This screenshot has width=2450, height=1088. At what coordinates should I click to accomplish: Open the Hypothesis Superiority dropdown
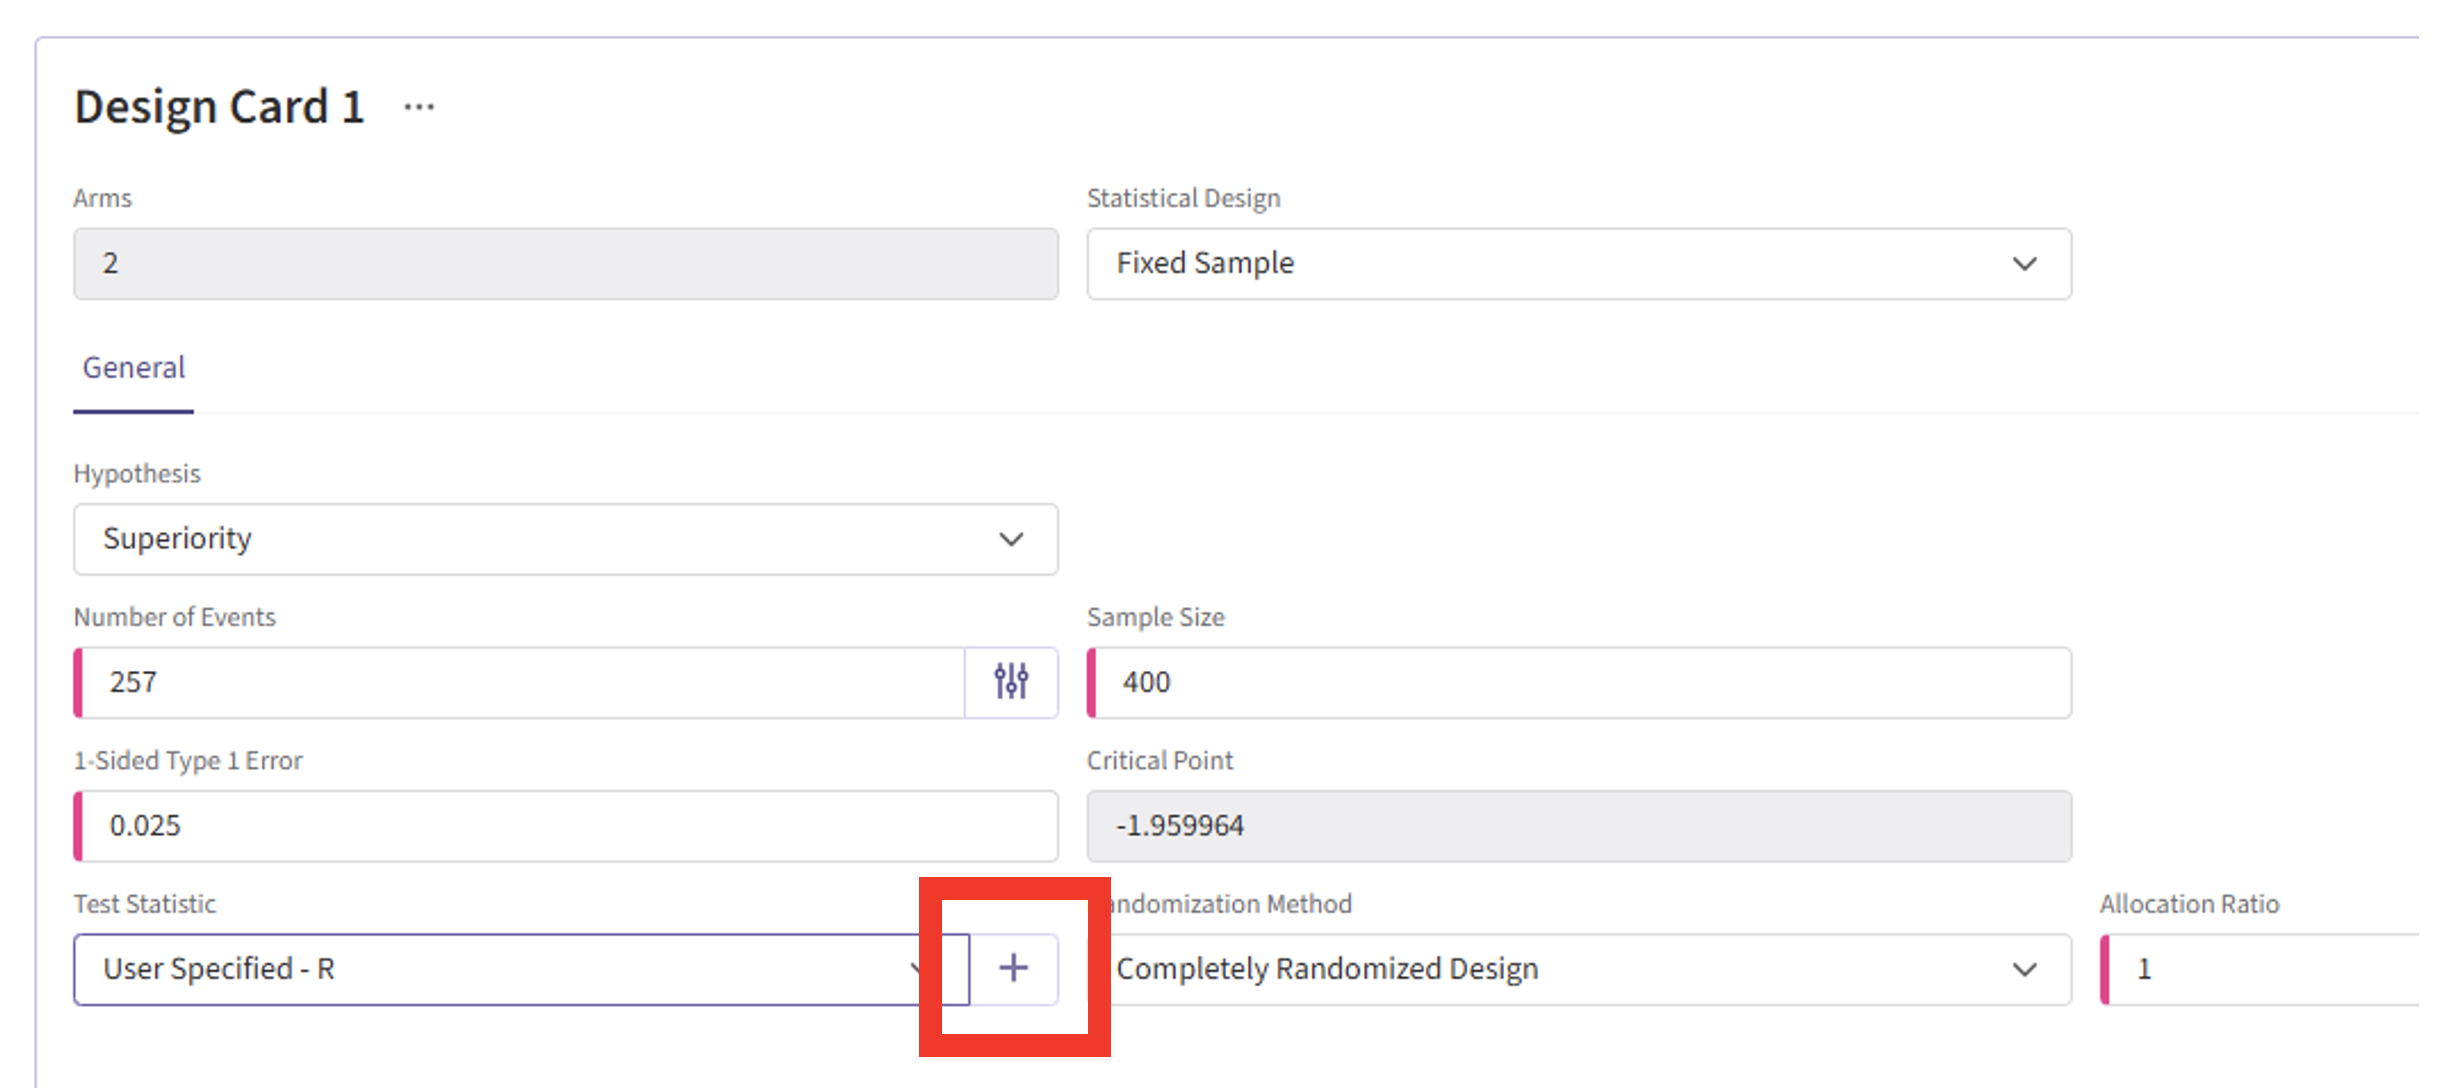click(x=565, y=539)
